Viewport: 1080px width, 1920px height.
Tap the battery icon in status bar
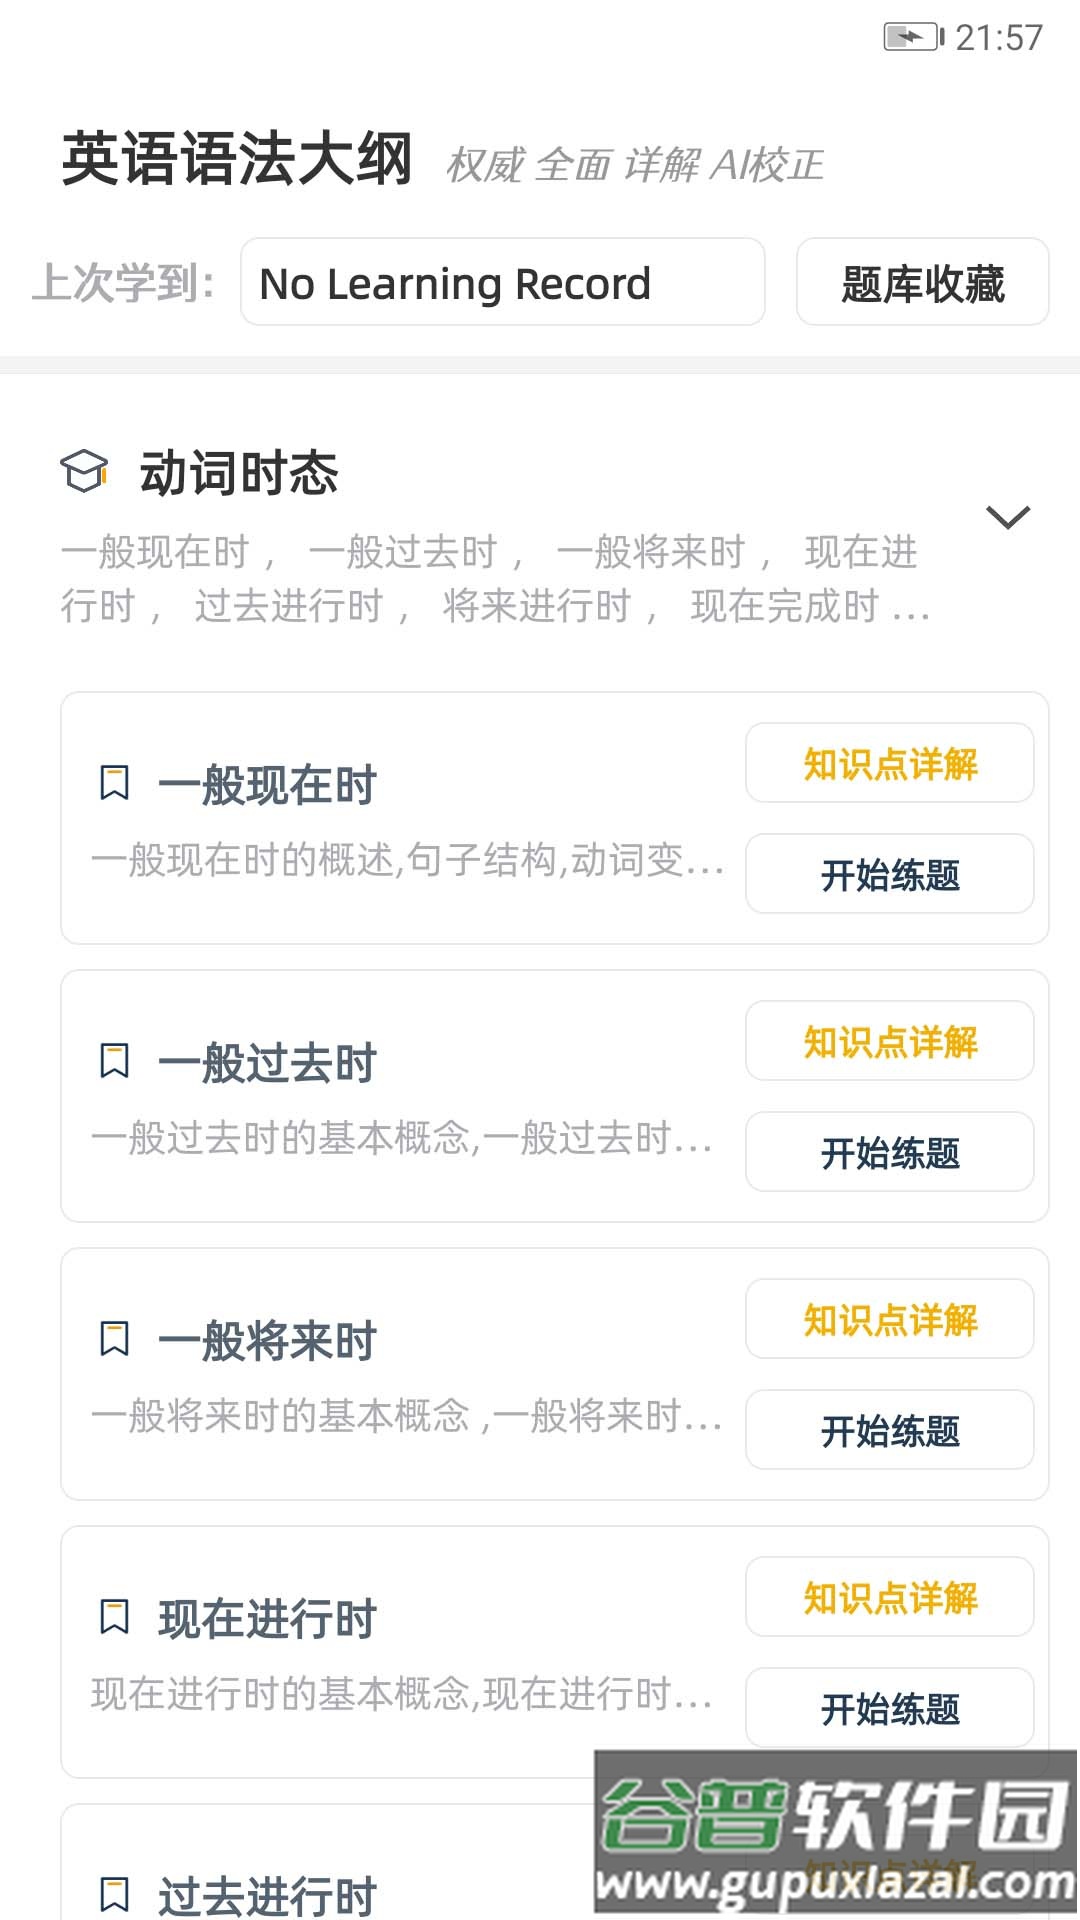[x=912, y=38]
